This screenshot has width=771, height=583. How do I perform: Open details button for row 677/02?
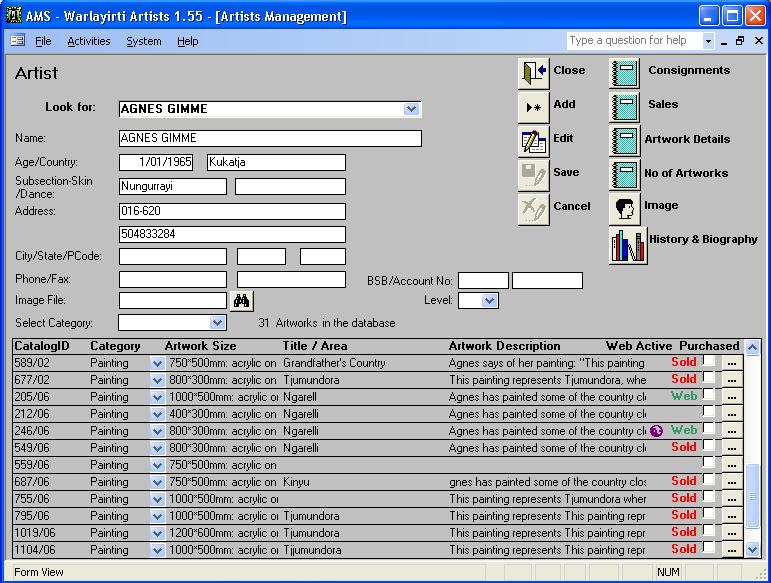[x=732, y=380]
